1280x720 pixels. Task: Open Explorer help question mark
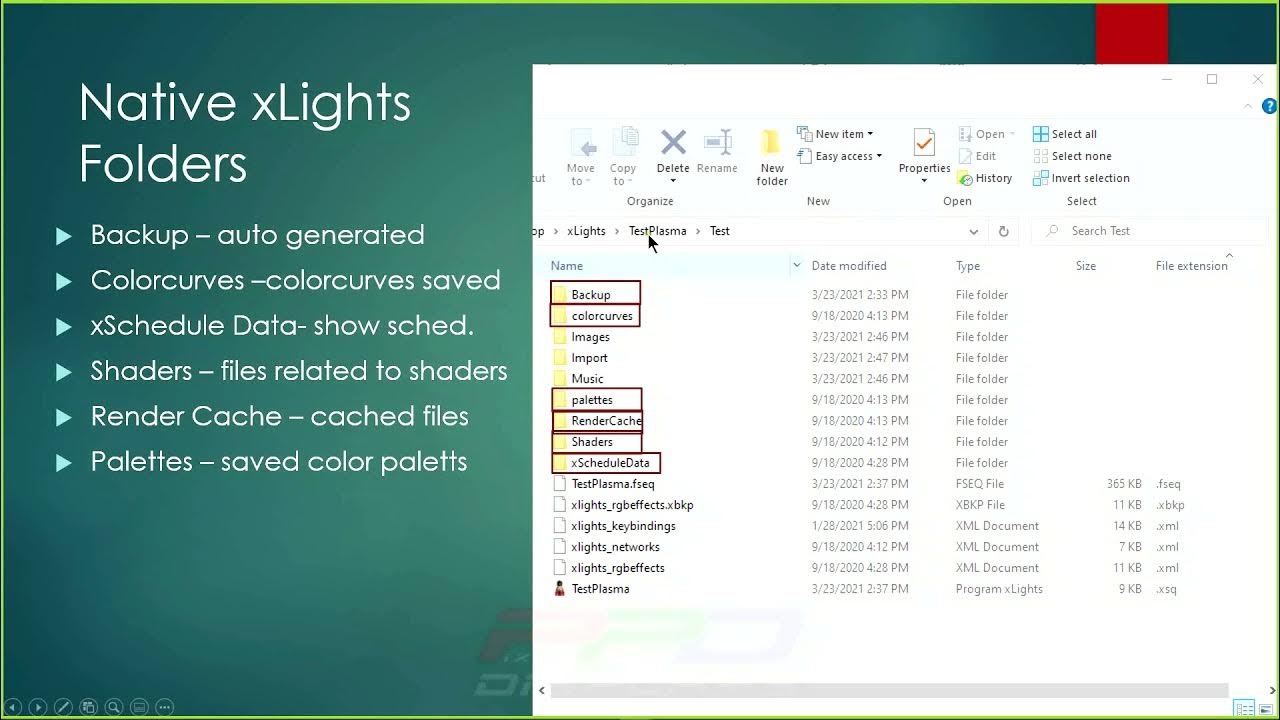pyautogui.click(x=1269, y=106)
